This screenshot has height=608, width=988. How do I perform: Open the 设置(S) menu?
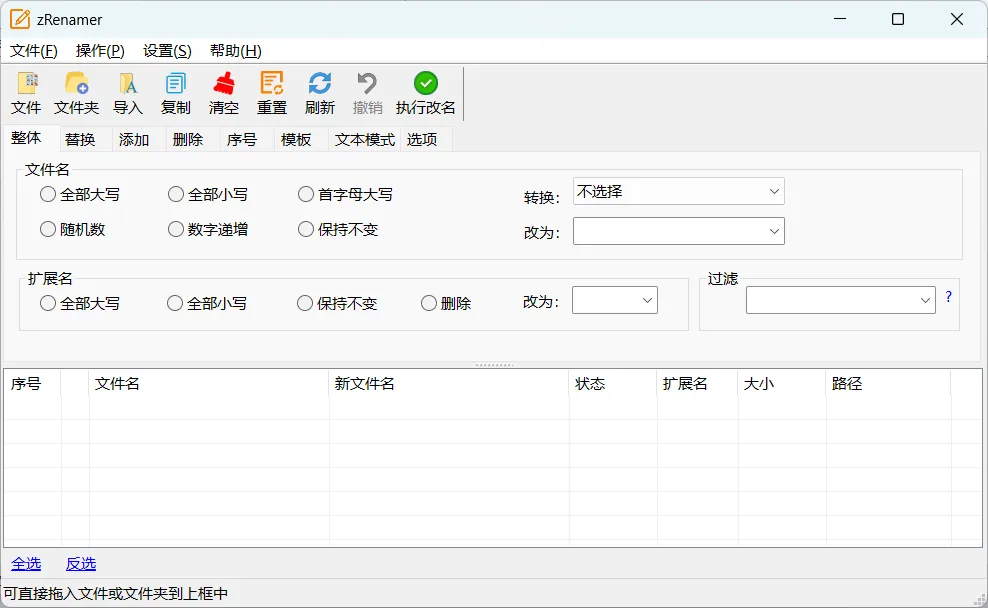165,50
